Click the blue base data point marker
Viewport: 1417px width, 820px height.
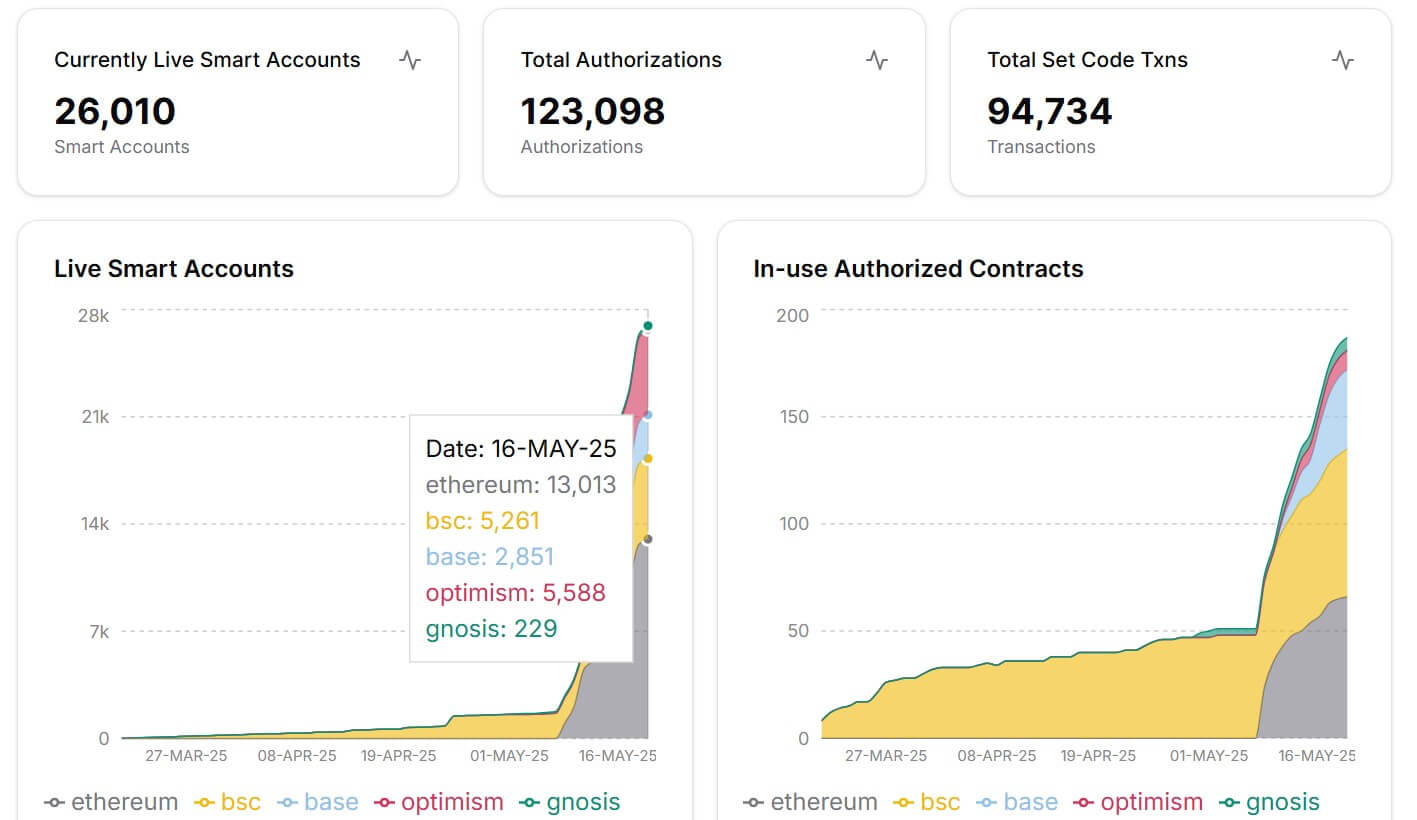point(648,414)
